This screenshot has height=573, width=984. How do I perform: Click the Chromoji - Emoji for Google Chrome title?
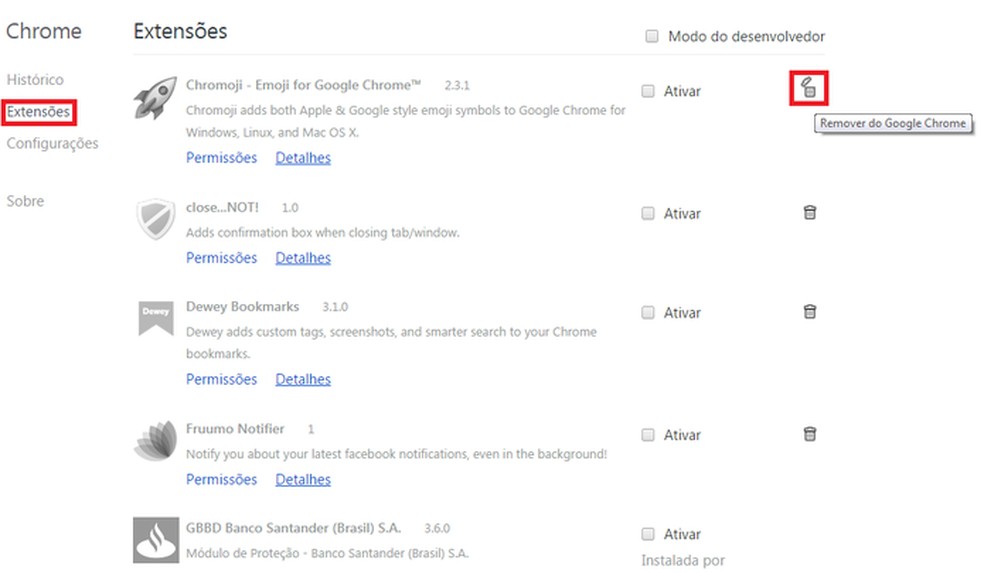click(303, 85)
